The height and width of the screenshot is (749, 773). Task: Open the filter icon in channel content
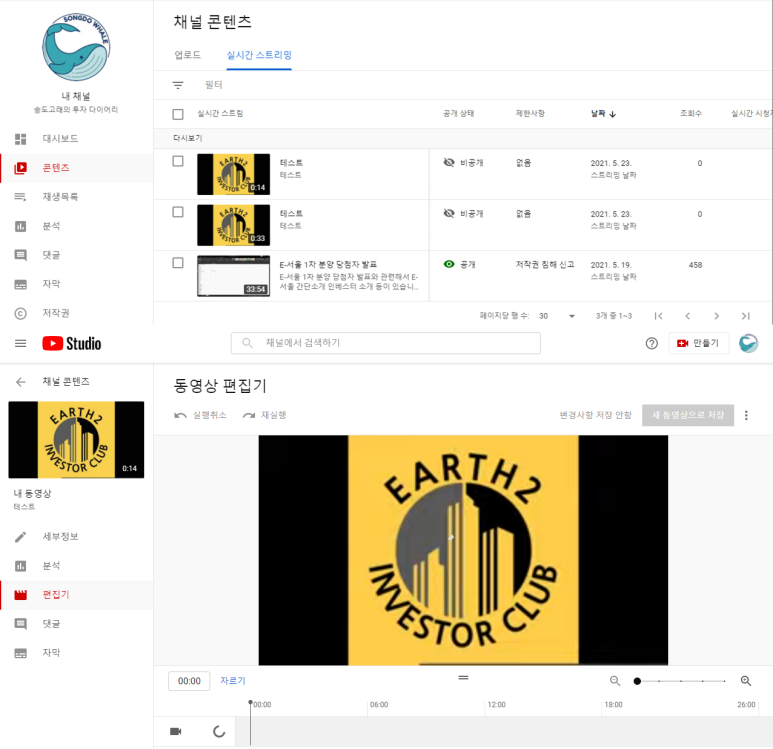(178, 85)
